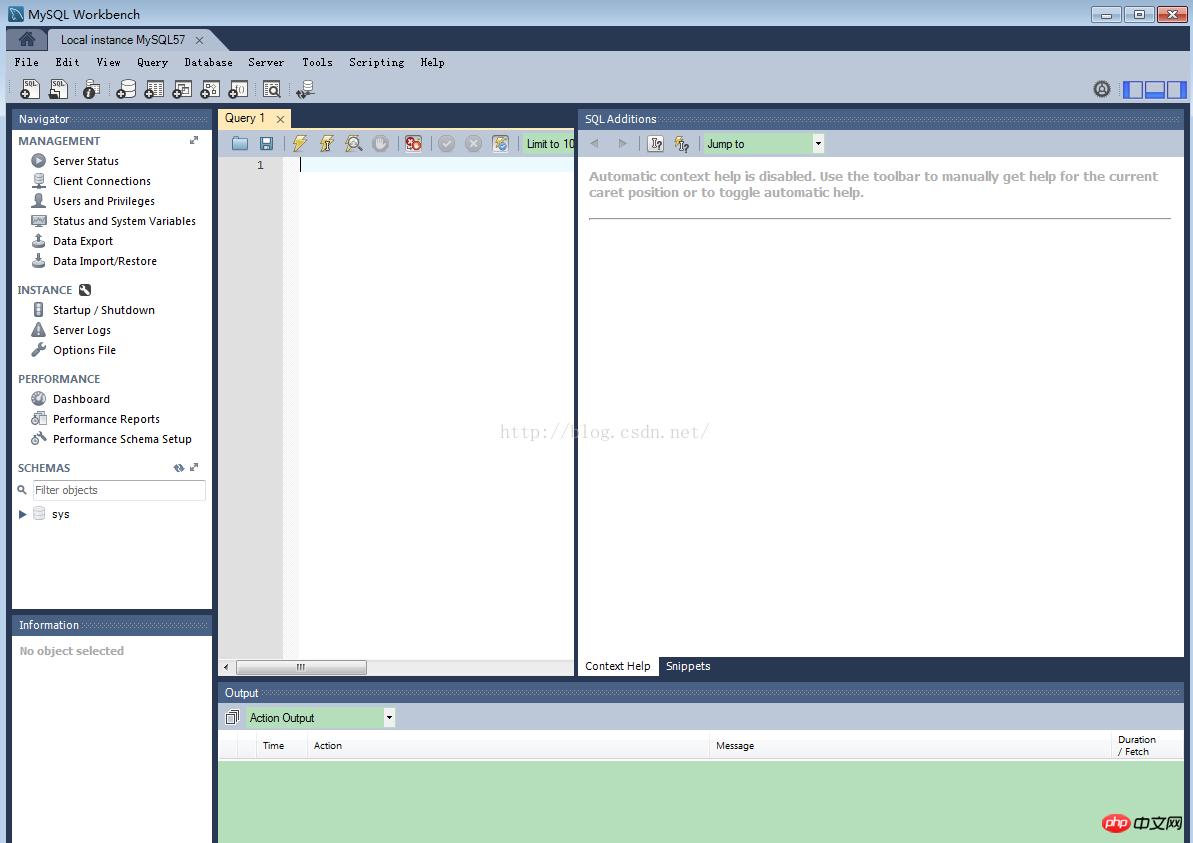The height and width of the screenshot is (843, 1193).
Task: Close the Local instance MySQL57 tab
Action: point(199,40)
